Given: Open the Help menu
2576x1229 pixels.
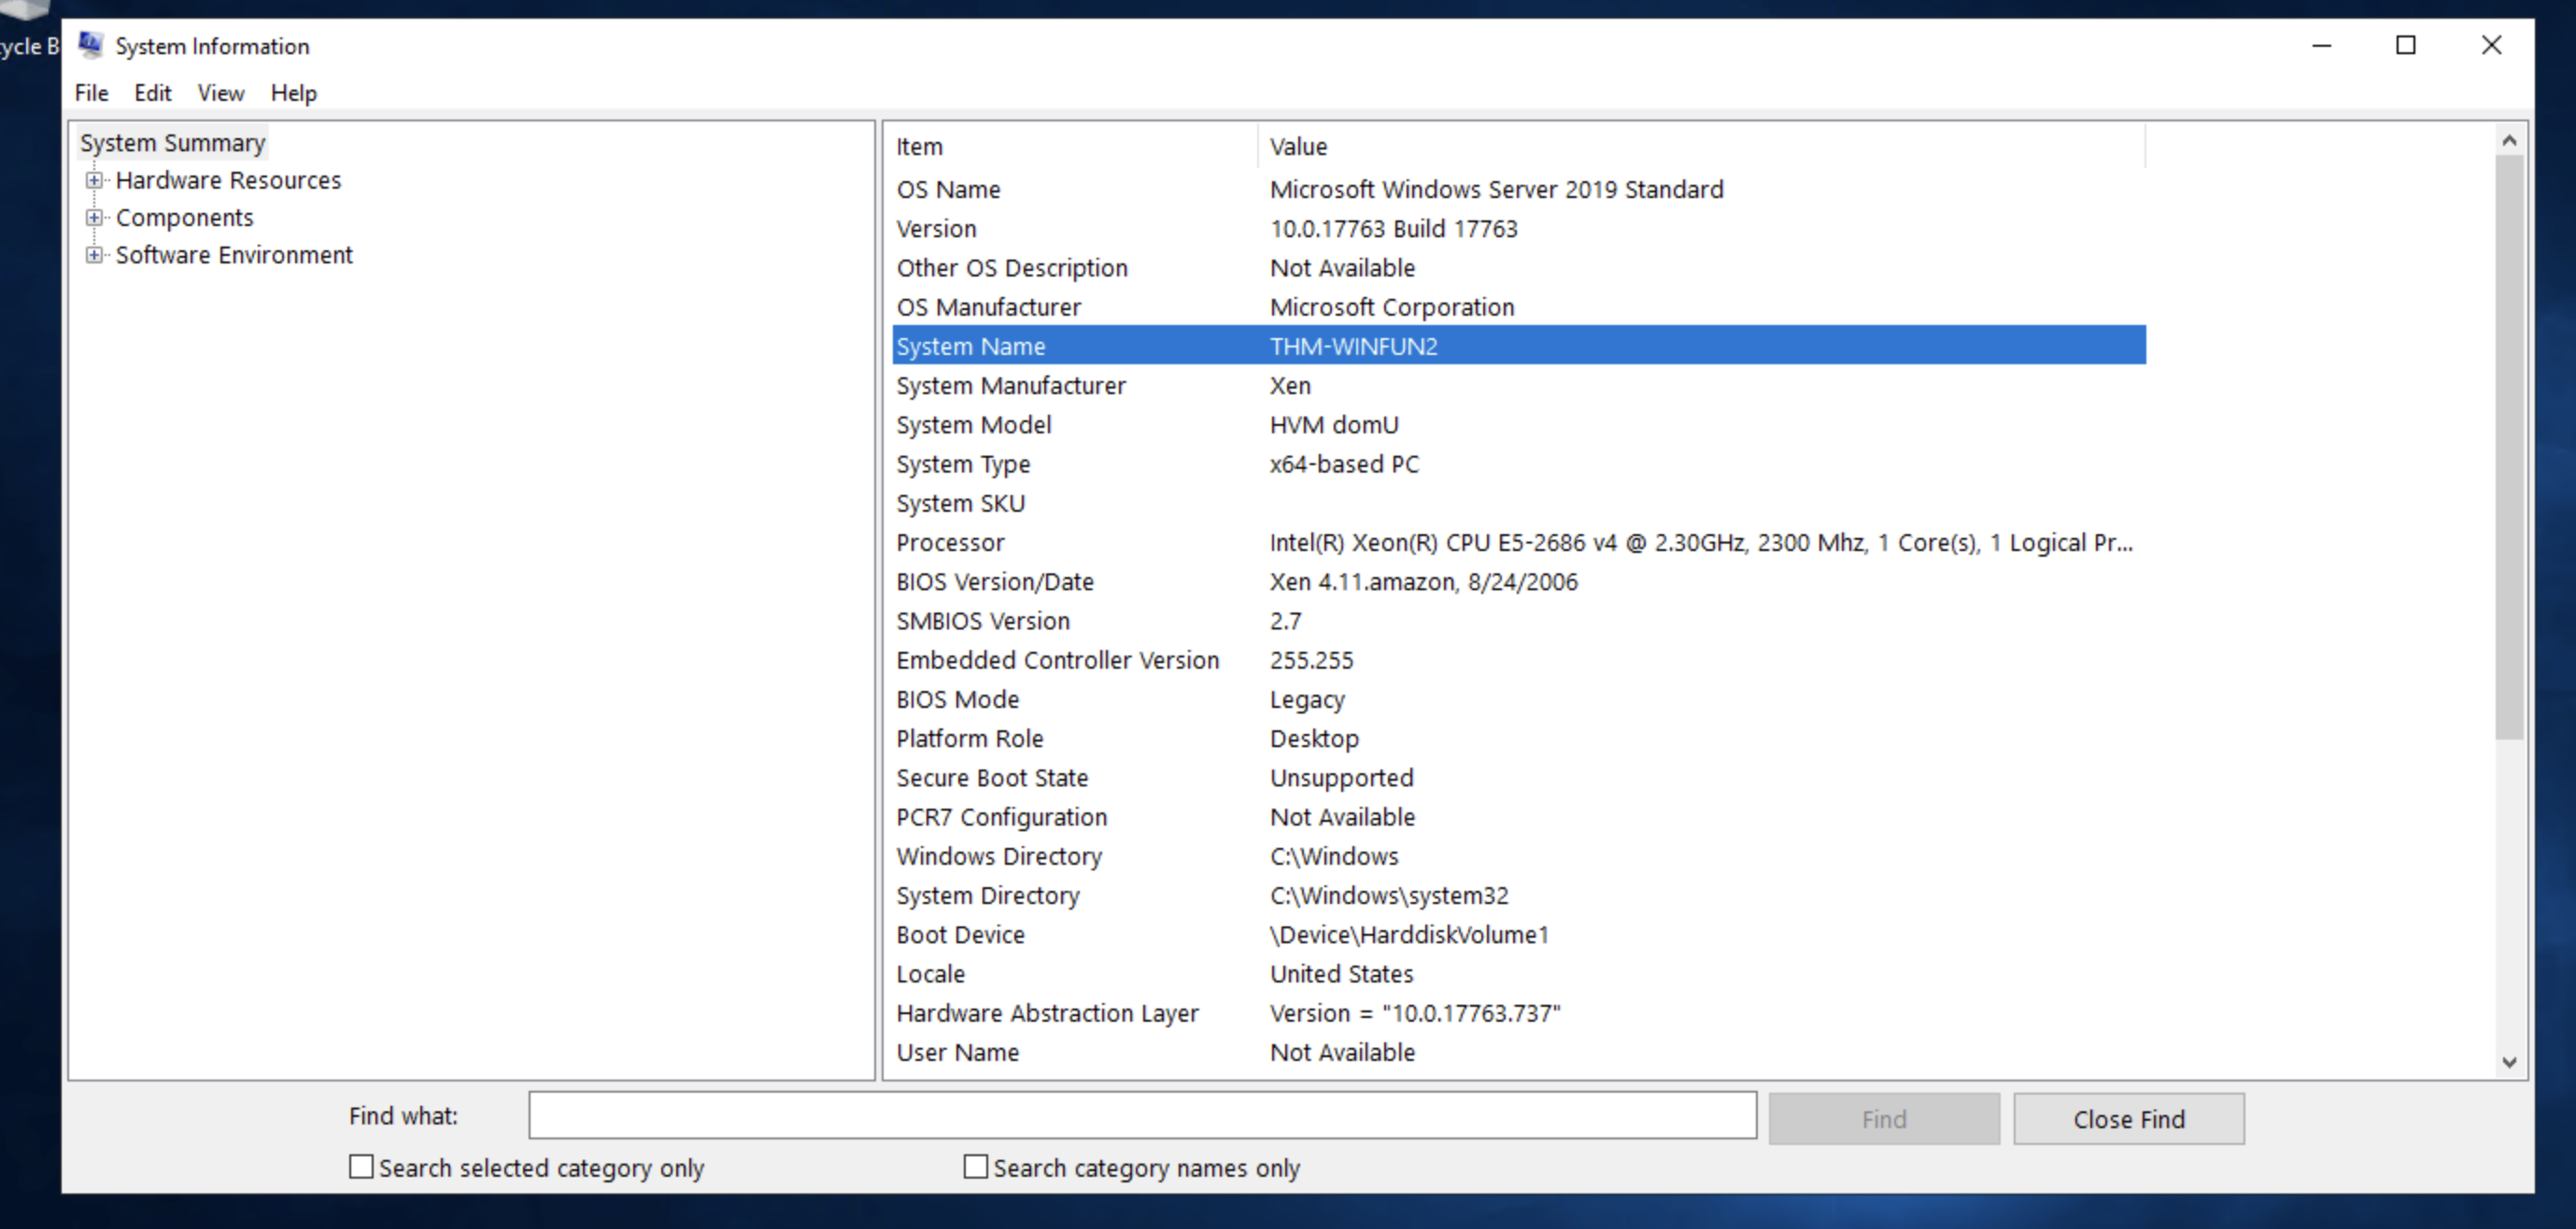Looking at the screenshot, I should (x=293, y=93).
